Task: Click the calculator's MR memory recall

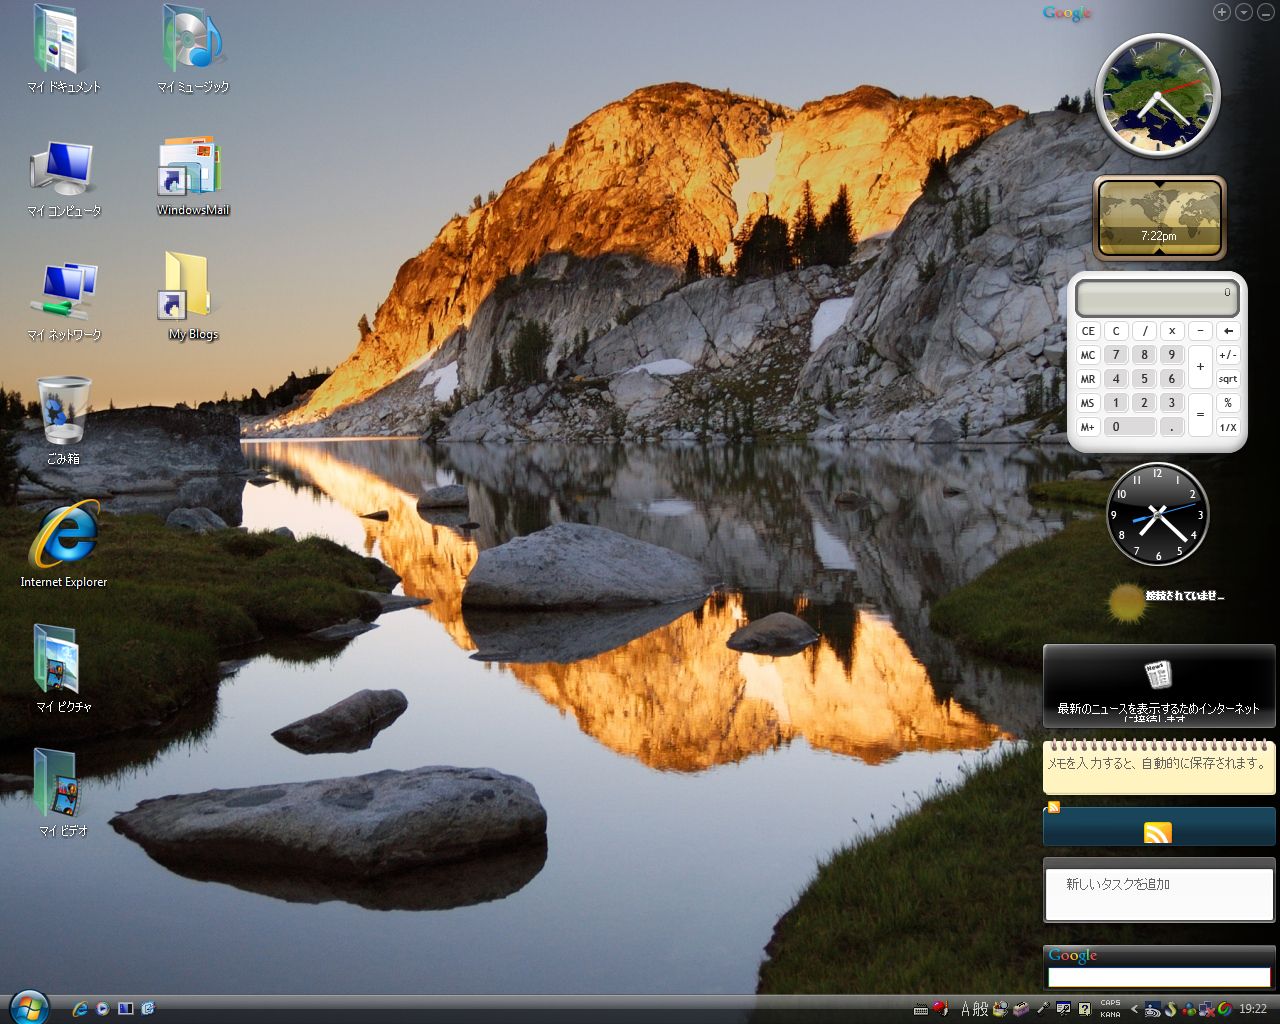Action: (x=1088, y=379)
